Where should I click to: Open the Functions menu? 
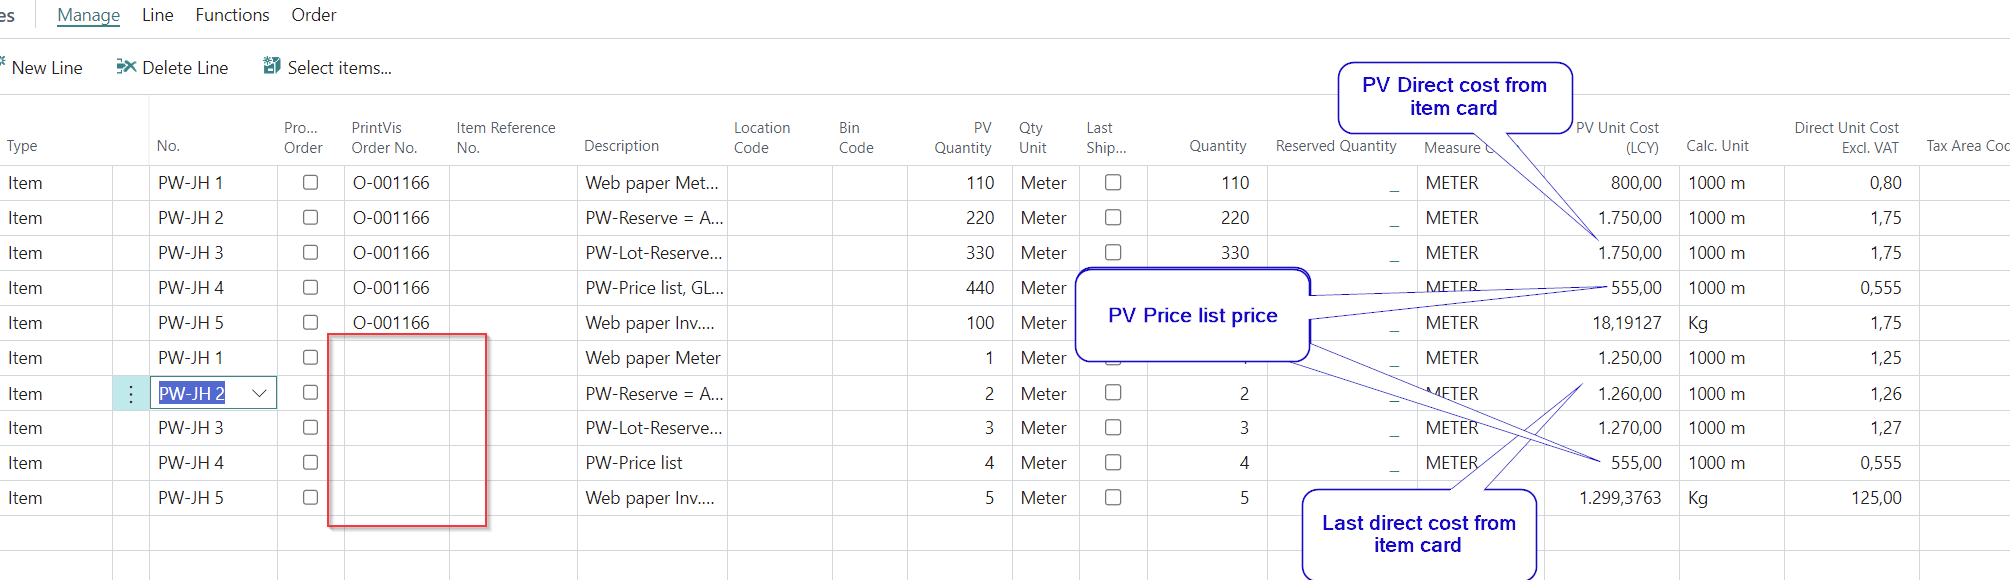[x=232, y=15]
